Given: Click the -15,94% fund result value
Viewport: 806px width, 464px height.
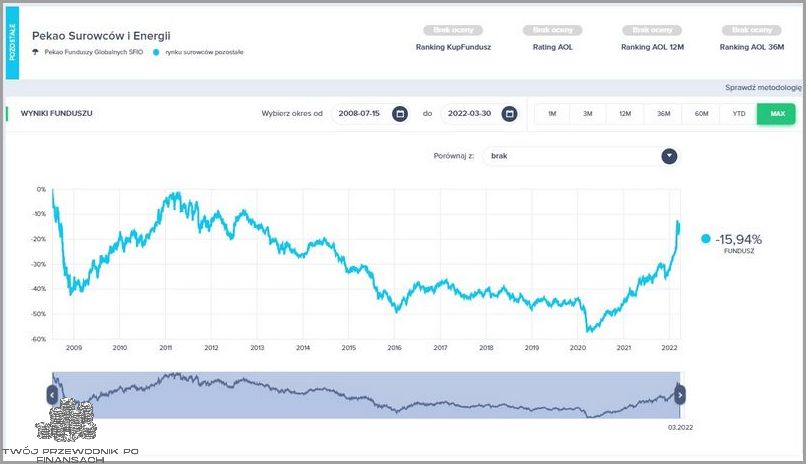Looking at the screenshot, I should 739,239.
